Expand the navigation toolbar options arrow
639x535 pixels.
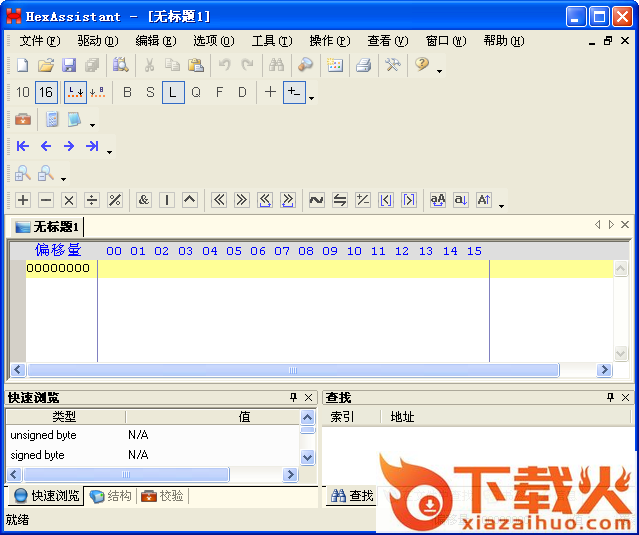coord(109,152)
